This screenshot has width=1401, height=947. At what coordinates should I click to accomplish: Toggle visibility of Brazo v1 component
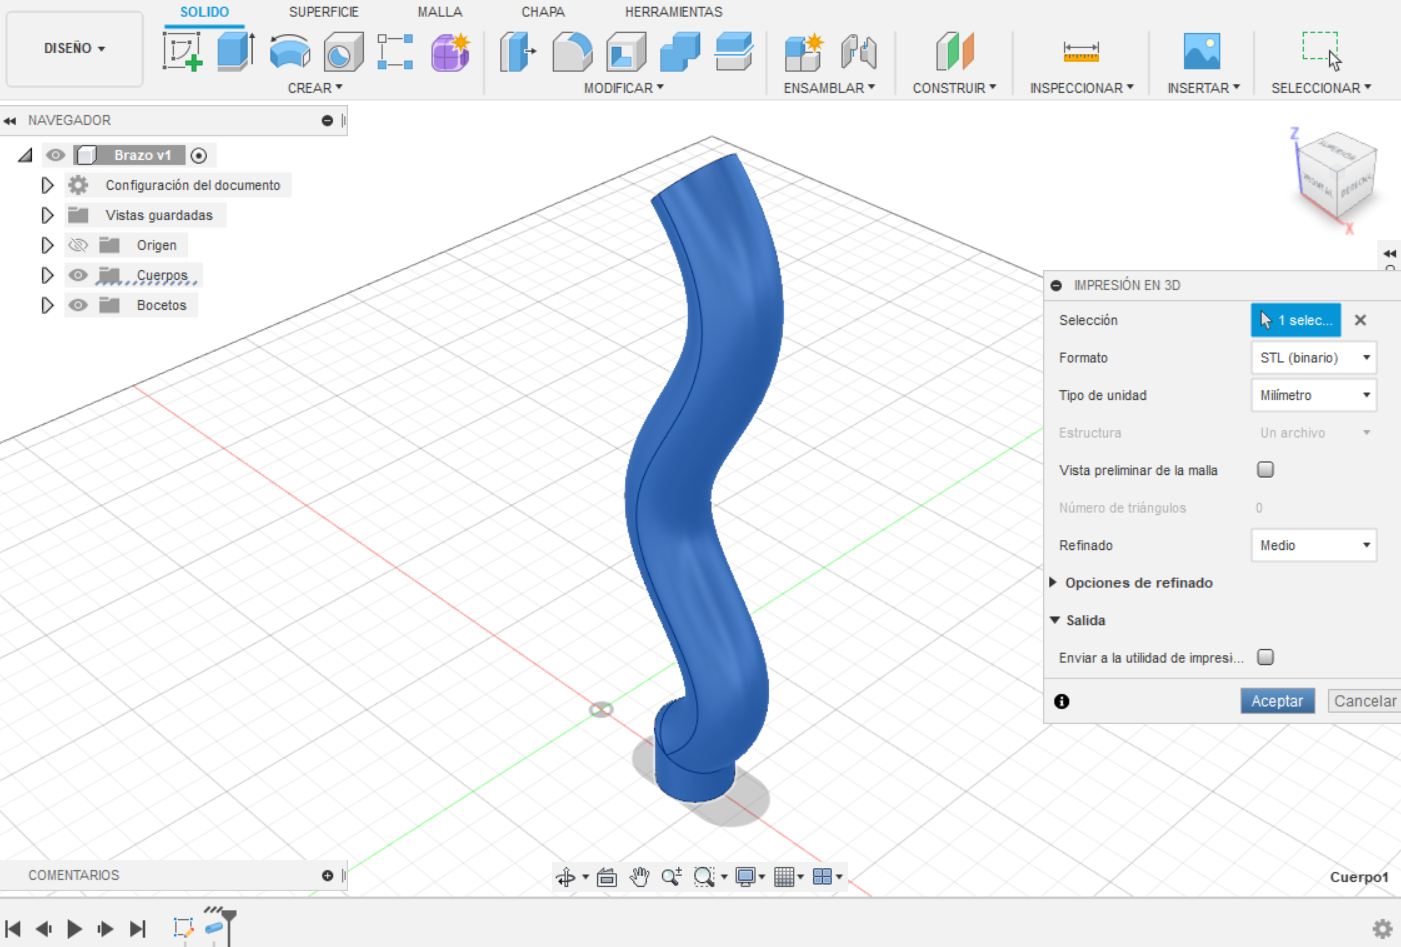[55, 155]
